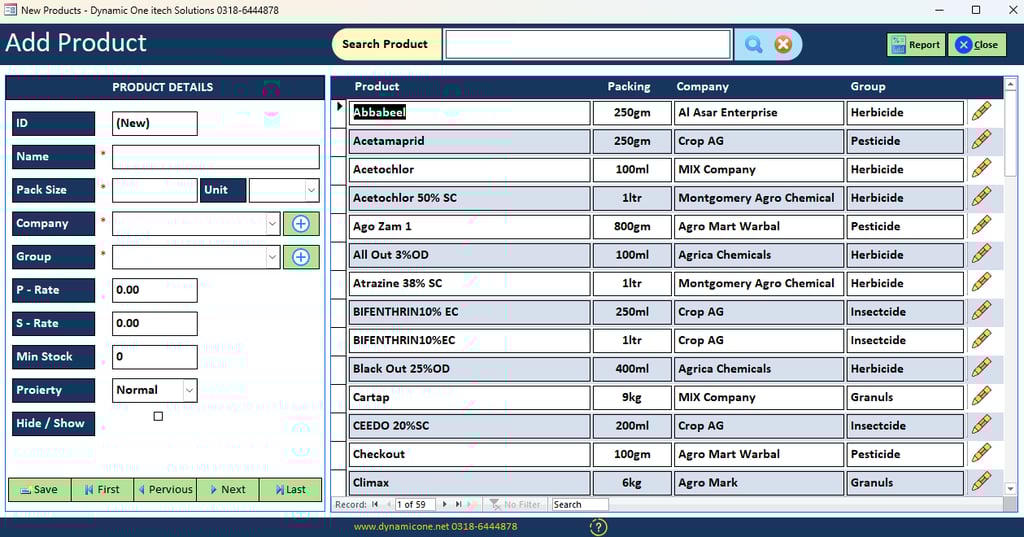Screen dimensions: 1024x537
Task: Click the Close button in header
Action: coord(977,44)
